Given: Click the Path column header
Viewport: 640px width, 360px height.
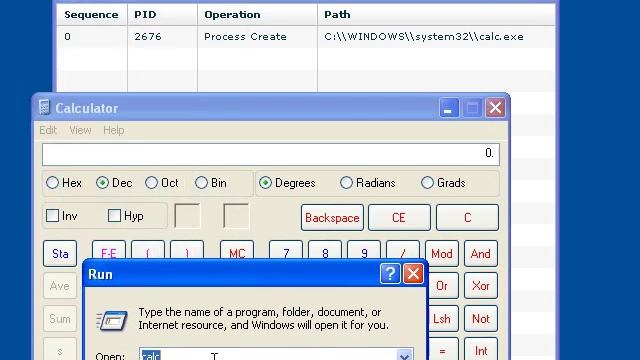Looking at the screenshot, I should click(x=436, y=15).
